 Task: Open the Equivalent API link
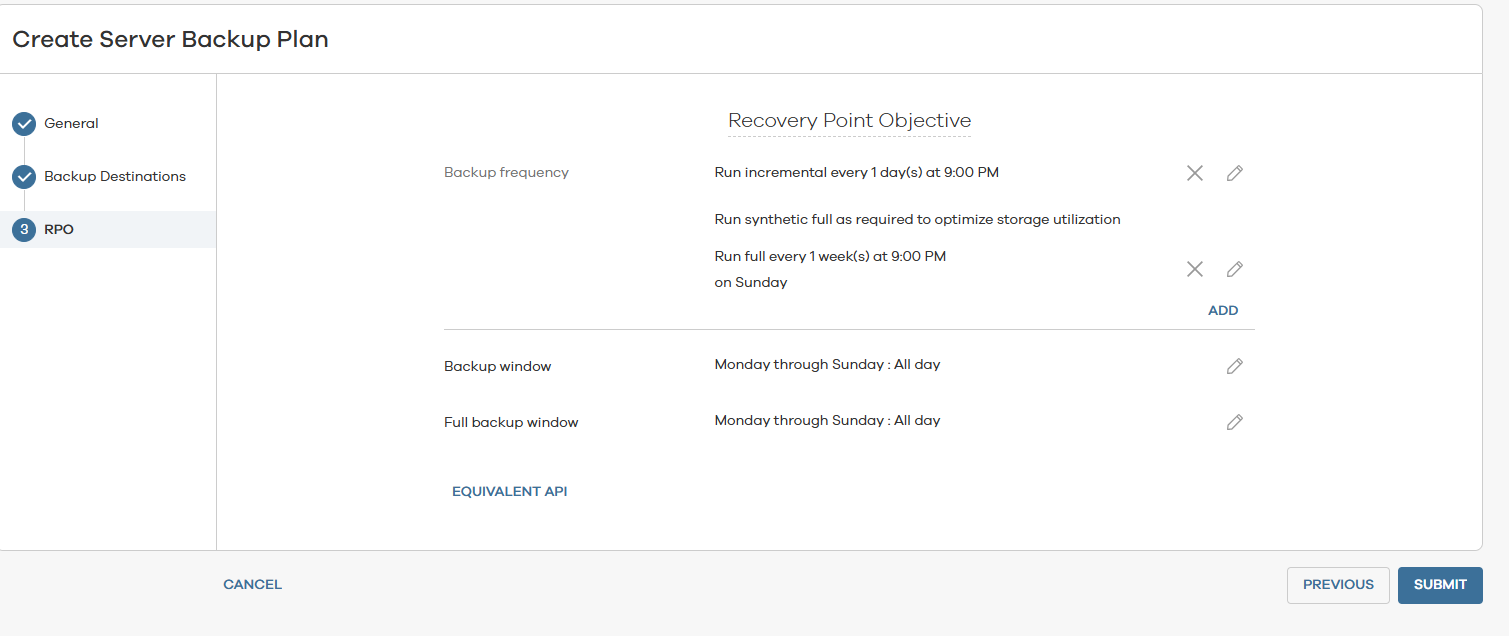point(509,491)
